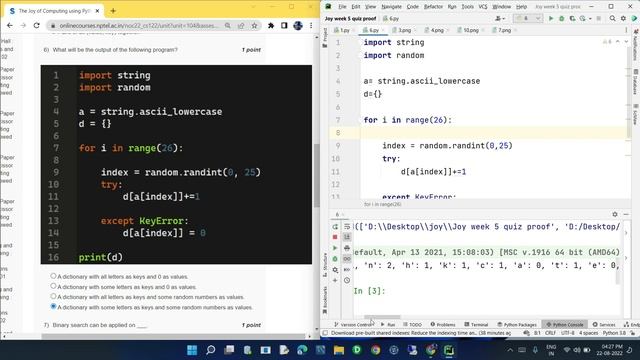Toggle soft-wrap in the Python console

347,227
